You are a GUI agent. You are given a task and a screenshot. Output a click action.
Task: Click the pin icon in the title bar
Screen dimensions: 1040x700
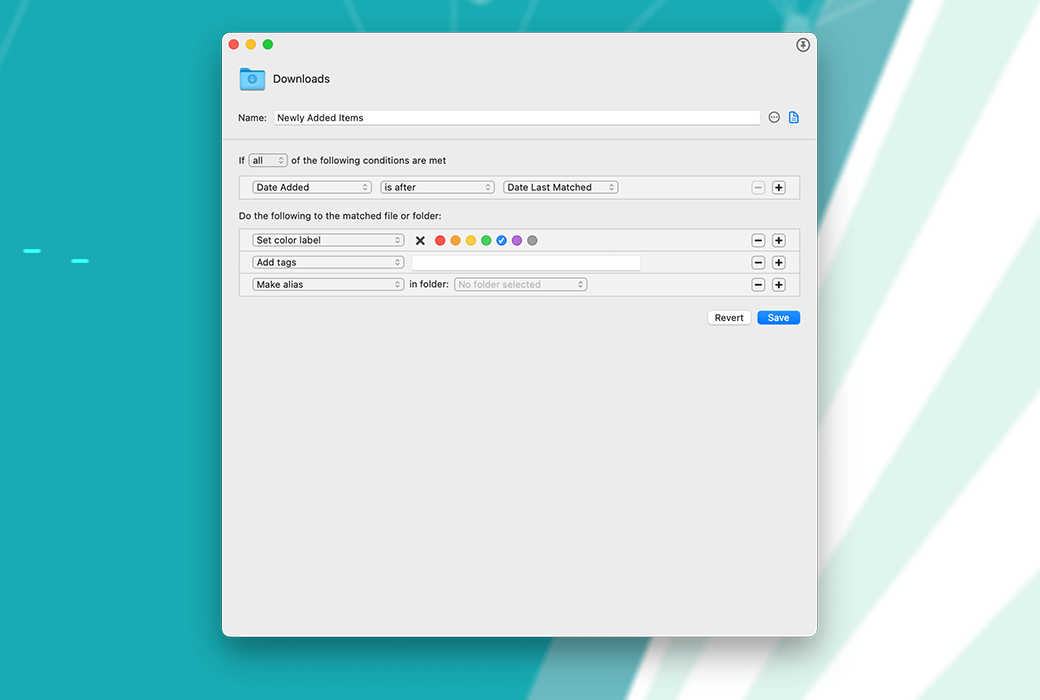click(x=803, y=45)
